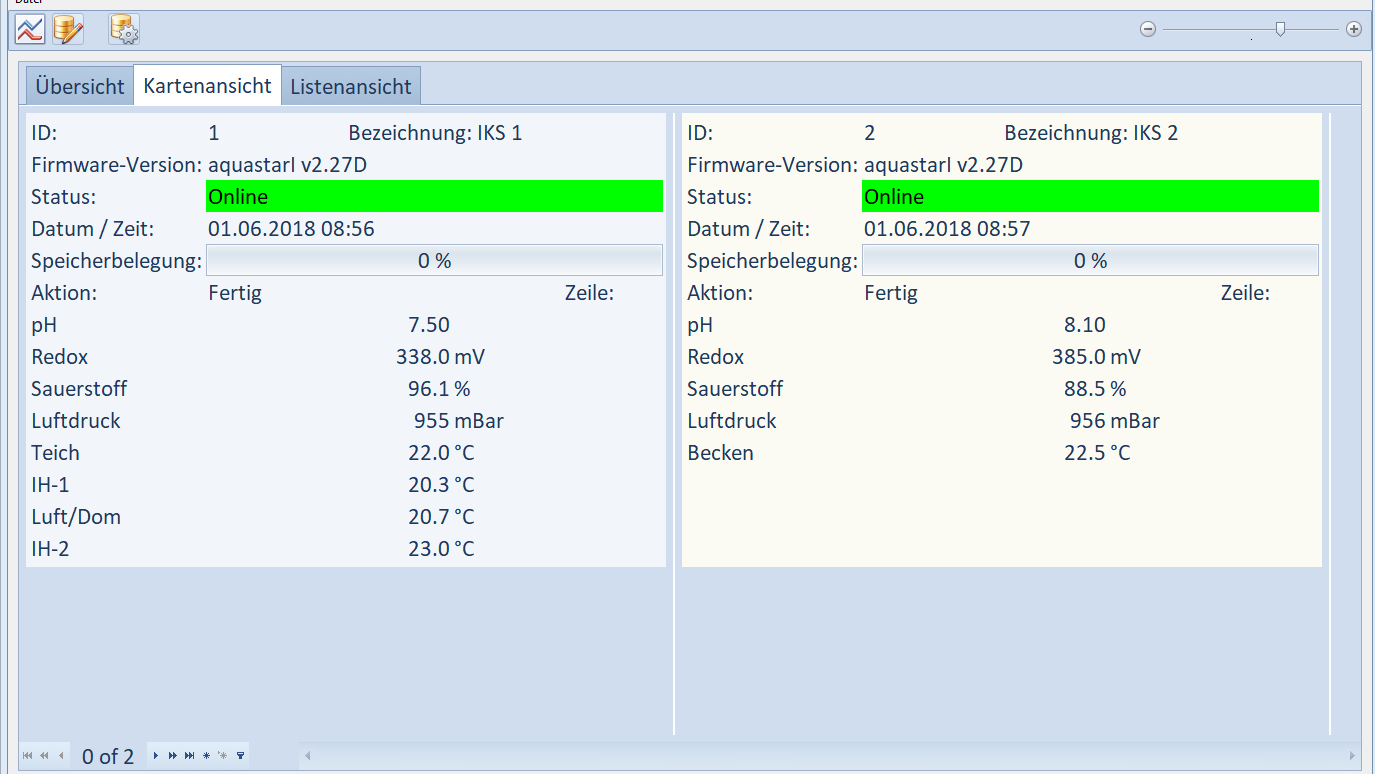Screen dimensions: 1375x774
Task: Click the navigator filter funnel icon
Action: pyautogui.click(x=240, y=756)
